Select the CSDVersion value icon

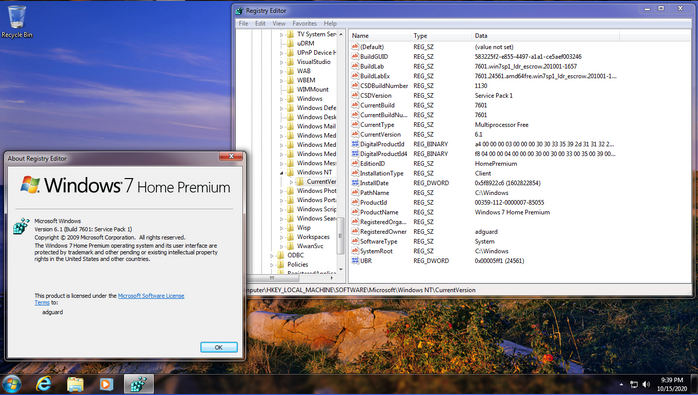(355, 95)
